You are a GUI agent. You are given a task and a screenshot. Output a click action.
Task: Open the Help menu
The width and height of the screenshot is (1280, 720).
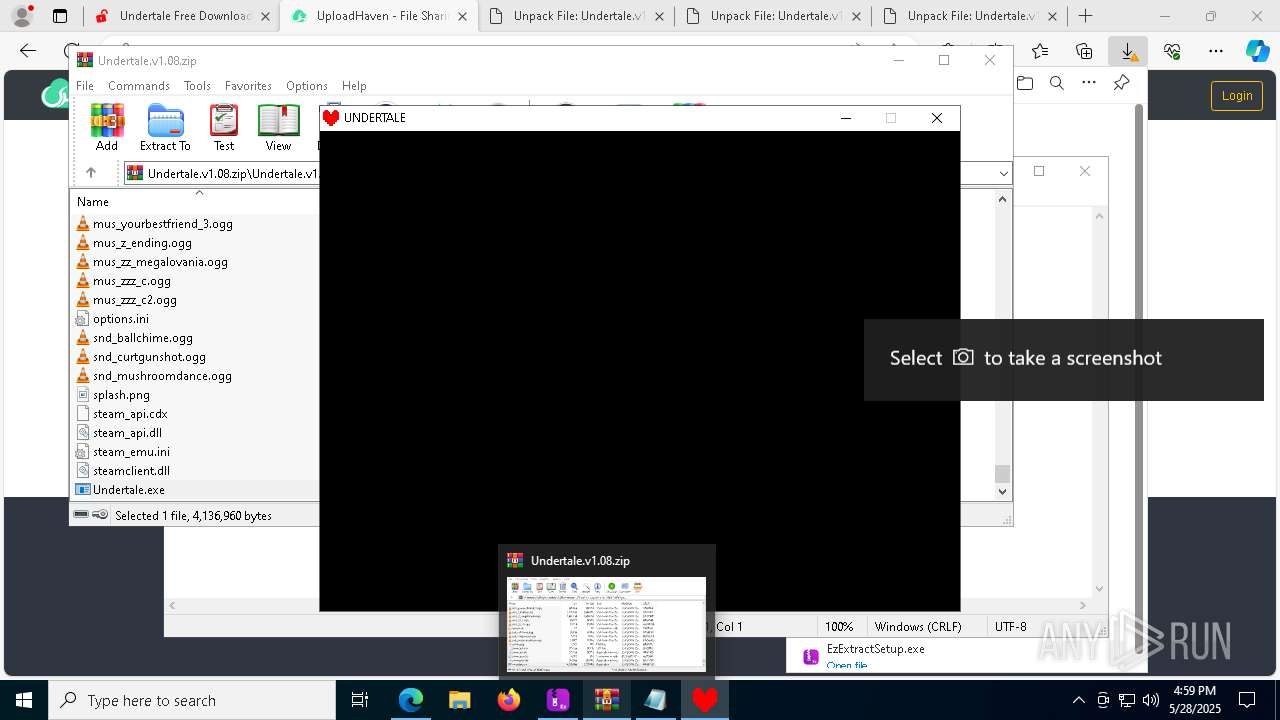[354, 86]
